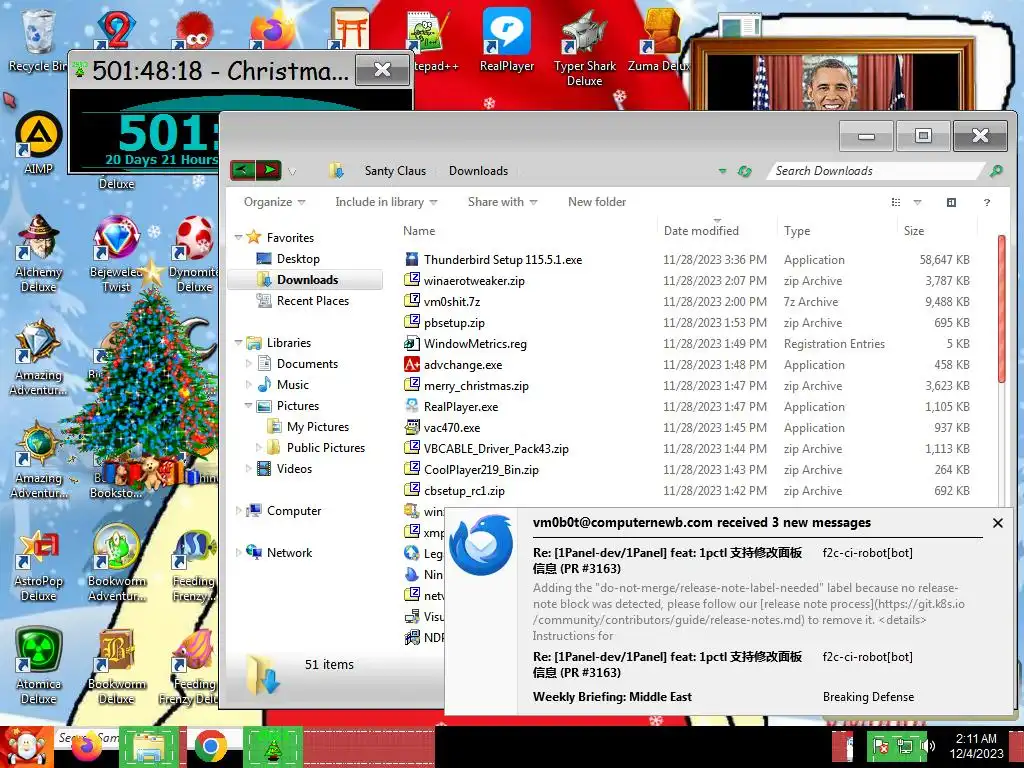Collapse the Favorites tree group
This screenshot has width=1024, height=768.
[x=238, y=238]
